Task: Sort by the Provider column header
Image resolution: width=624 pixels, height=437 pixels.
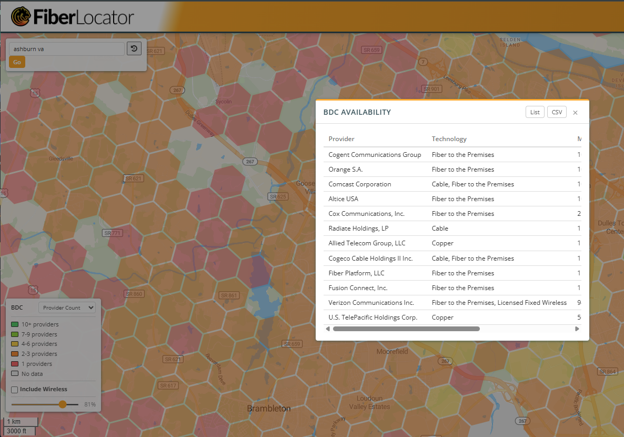Action: coord(341,139)
